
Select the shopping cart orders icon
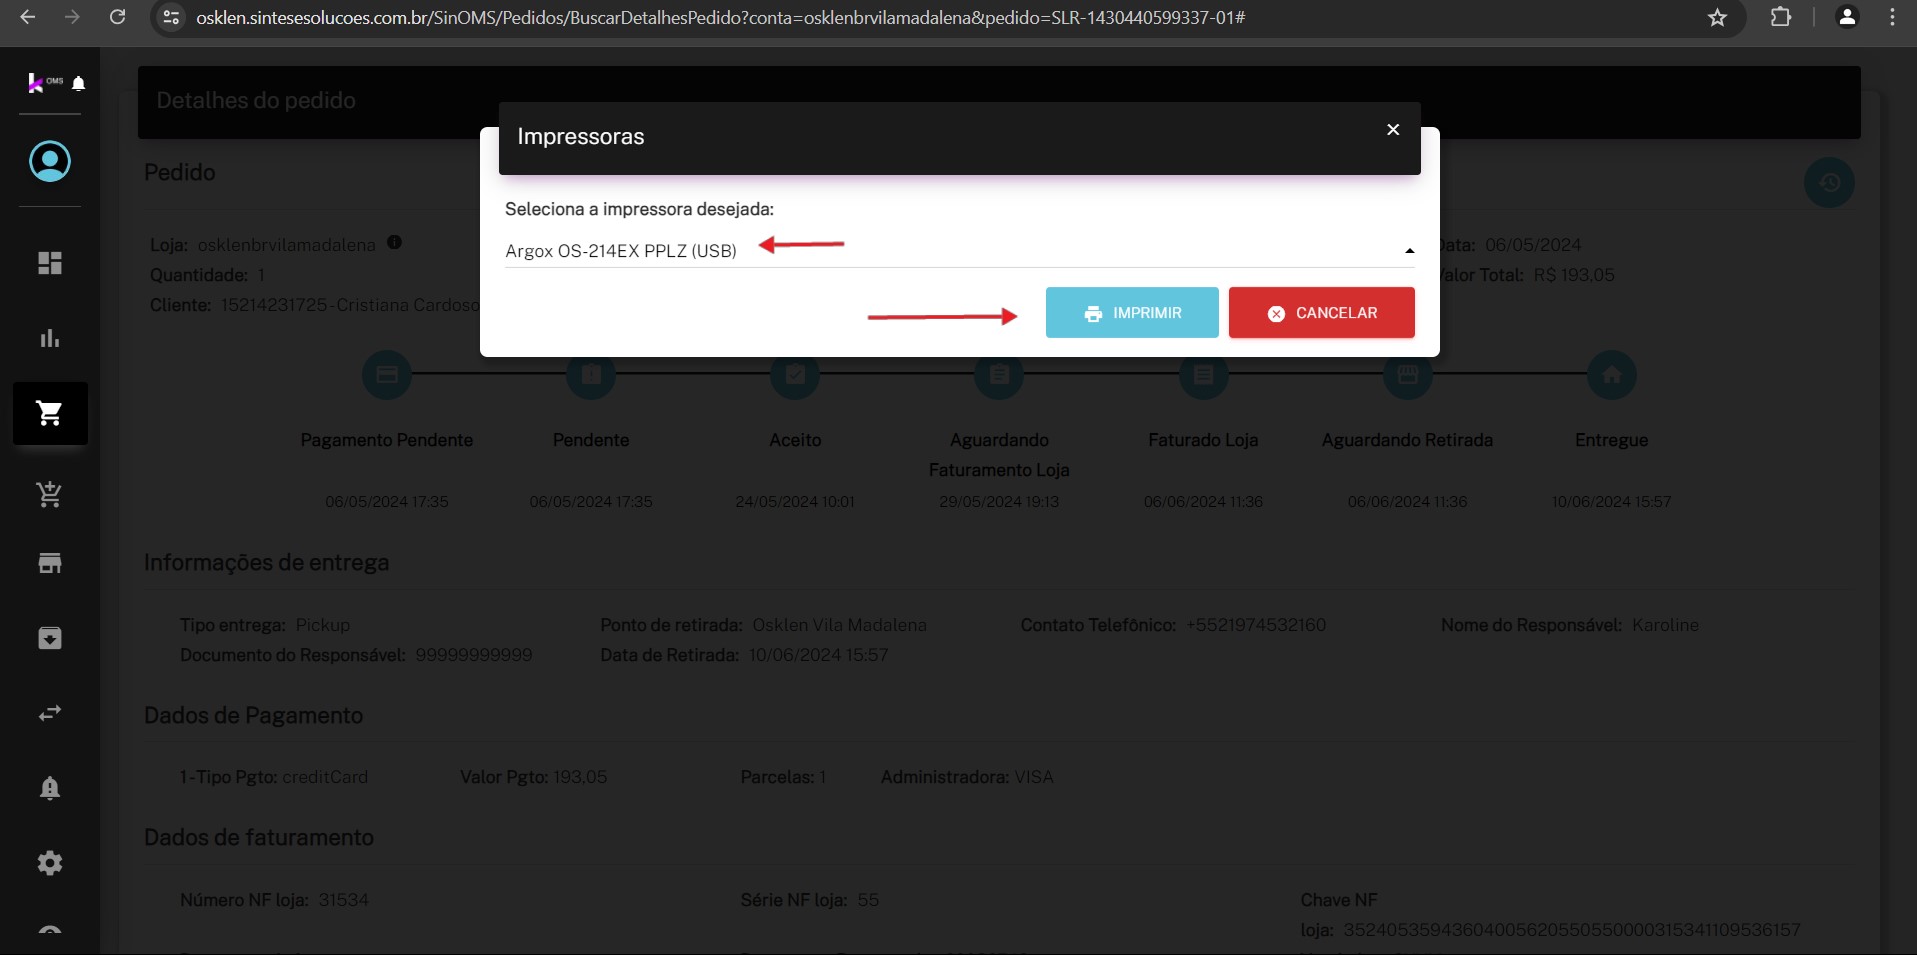[x=50, y=413]
